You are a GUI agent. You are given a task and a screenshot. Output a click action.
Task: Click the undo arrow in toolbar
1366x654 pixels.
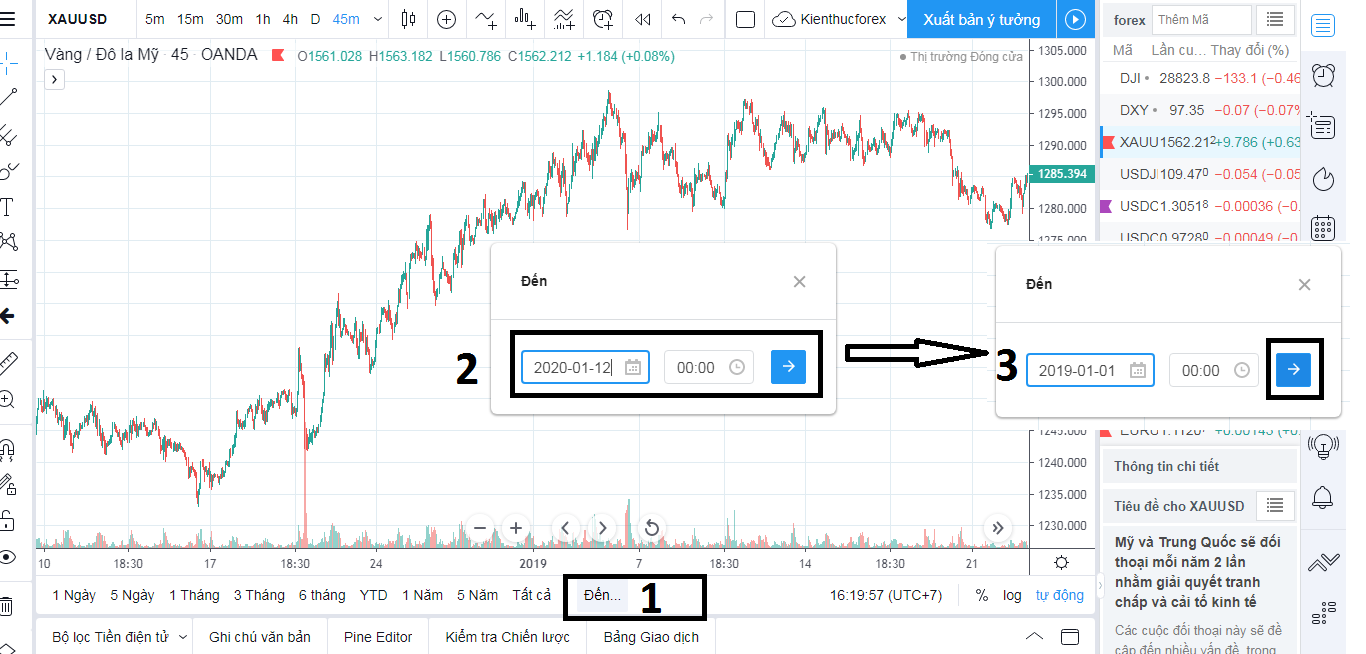680,19
